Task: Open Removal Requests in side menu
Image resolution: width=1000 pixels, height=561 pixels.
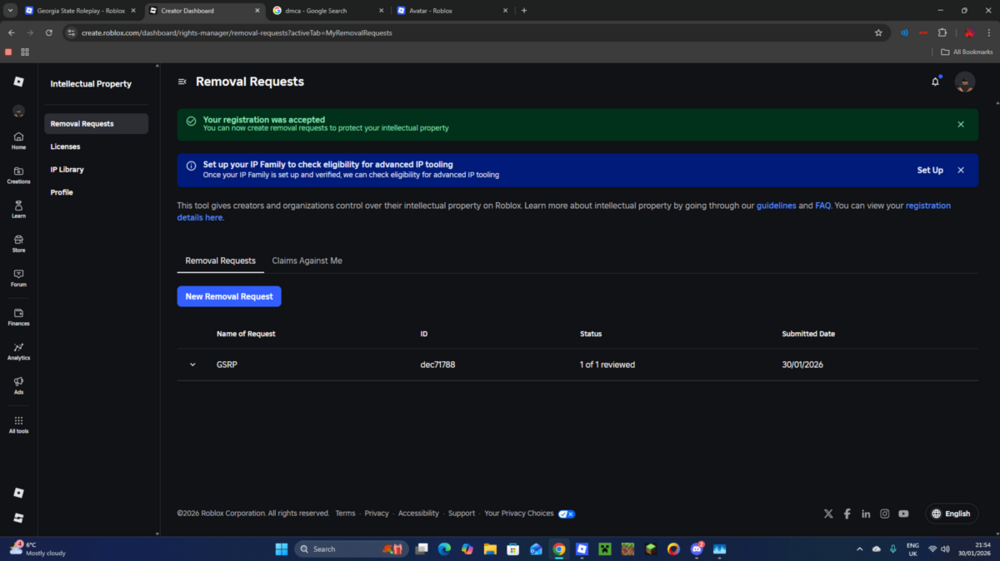Action: [x=96, y=124]
